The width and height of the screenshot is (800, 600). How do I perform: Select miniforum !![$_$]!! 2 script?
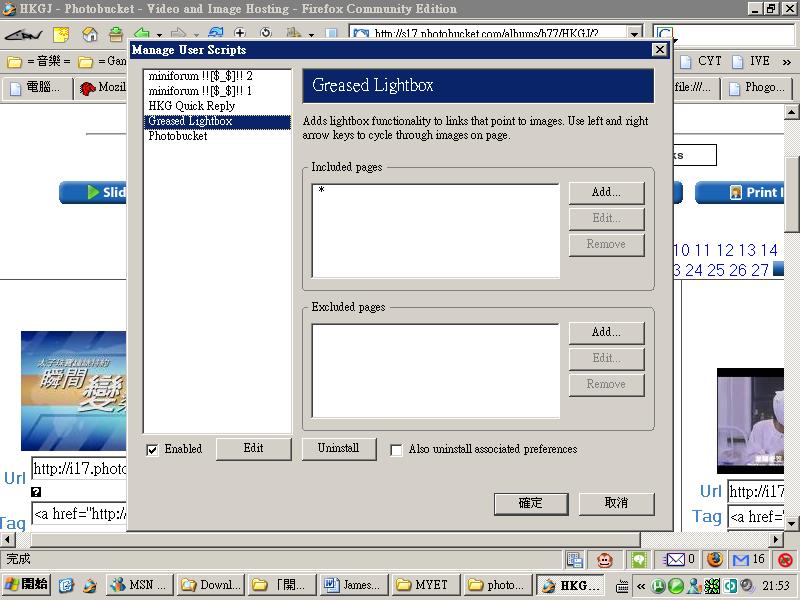click(x=217, y=76)
